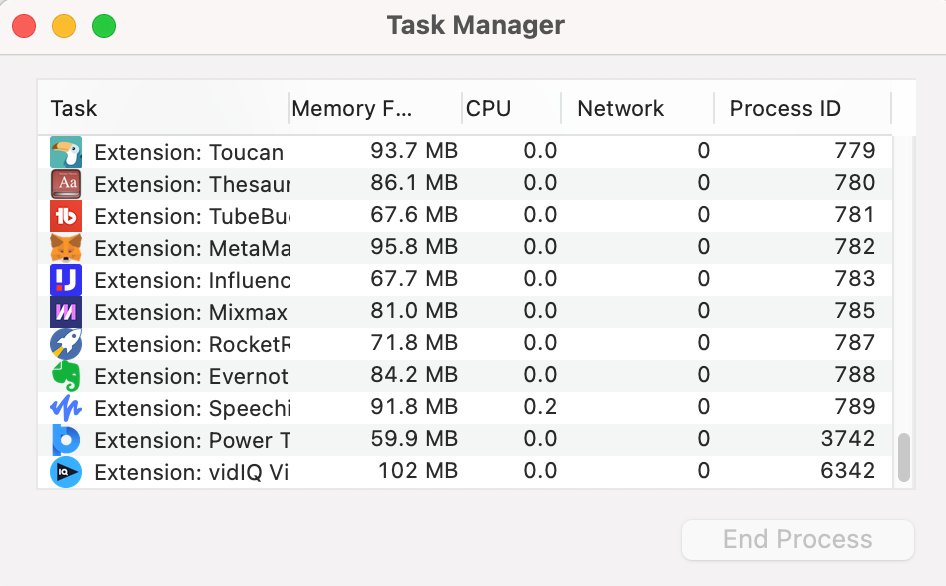The width and height of the screenshot is (946, 586).
Task: Select the RocketReach rocket icon
Action: (x=66, y=344)
